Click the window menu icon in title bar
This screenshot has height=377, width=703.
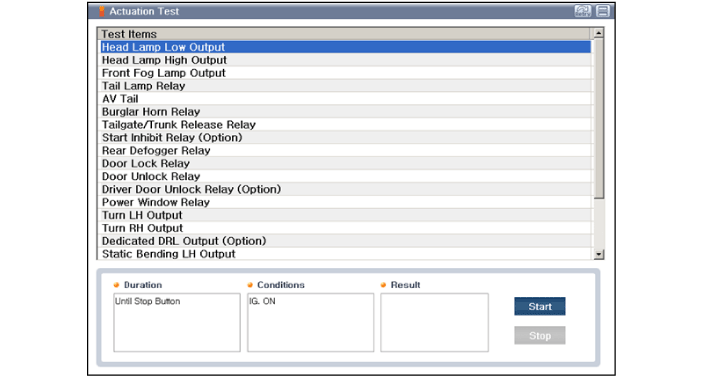point(603,11)
